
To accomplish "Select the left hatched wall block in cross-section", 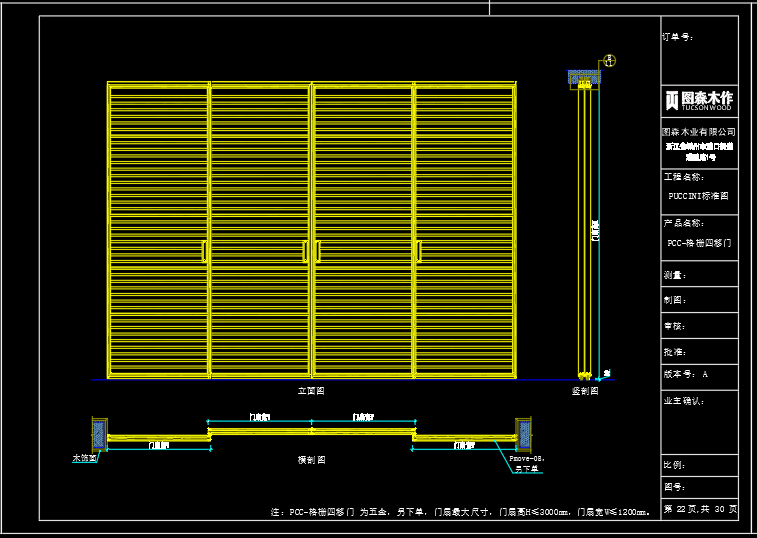I will pyautogui.click(x=99, y=434).
